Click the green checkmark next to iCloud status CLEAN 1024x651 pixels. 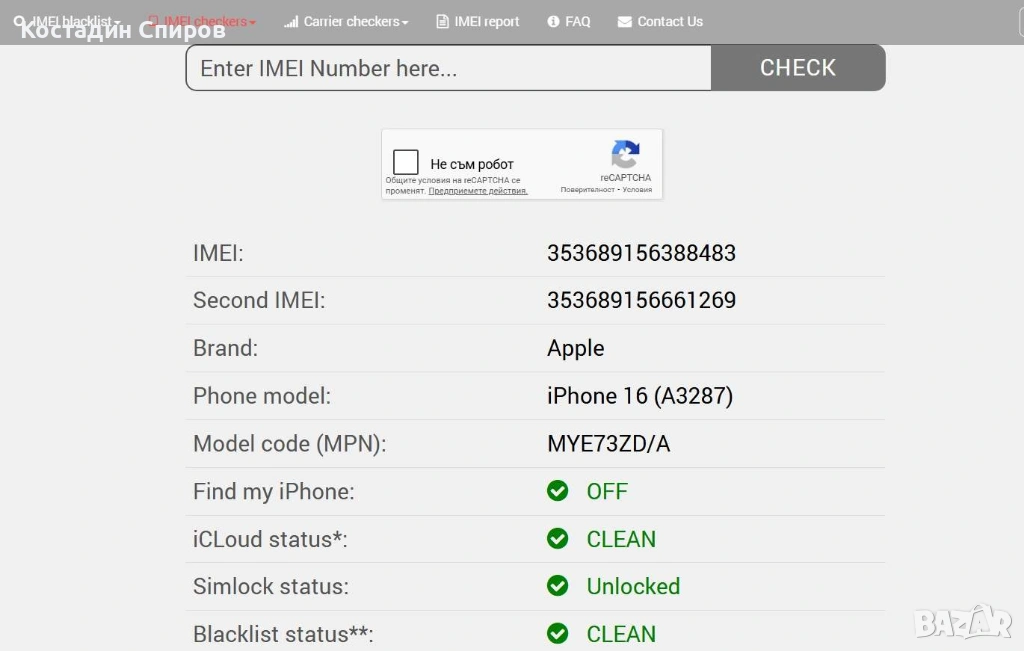click(558, 539)
